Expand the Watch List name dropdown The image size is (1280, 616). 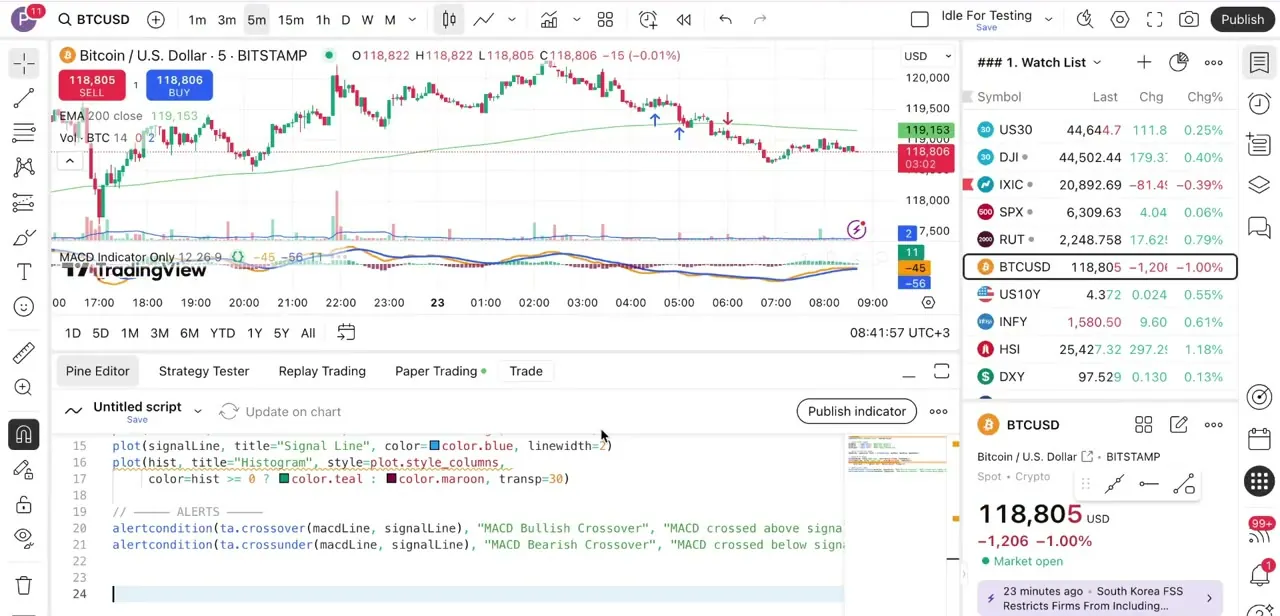pos(1097,62)
